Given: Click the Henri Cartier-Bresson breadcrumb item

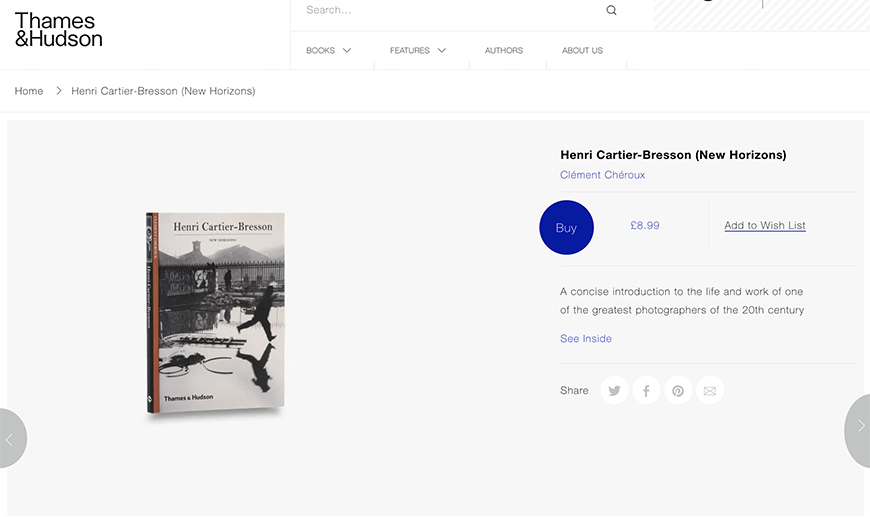Looking at the screenshot, I should (x=163, y=91).
